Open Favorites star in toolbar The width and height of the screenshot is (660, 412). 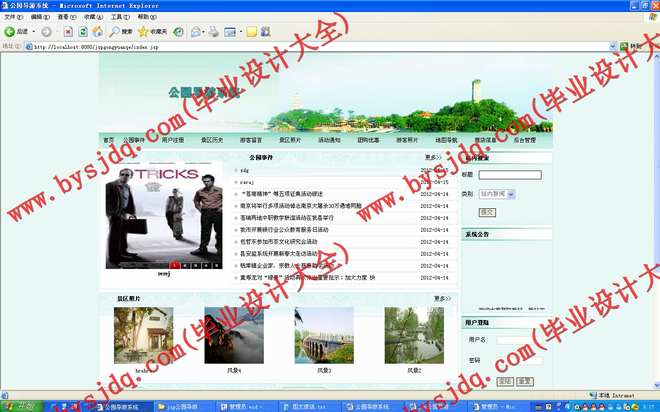150,32
